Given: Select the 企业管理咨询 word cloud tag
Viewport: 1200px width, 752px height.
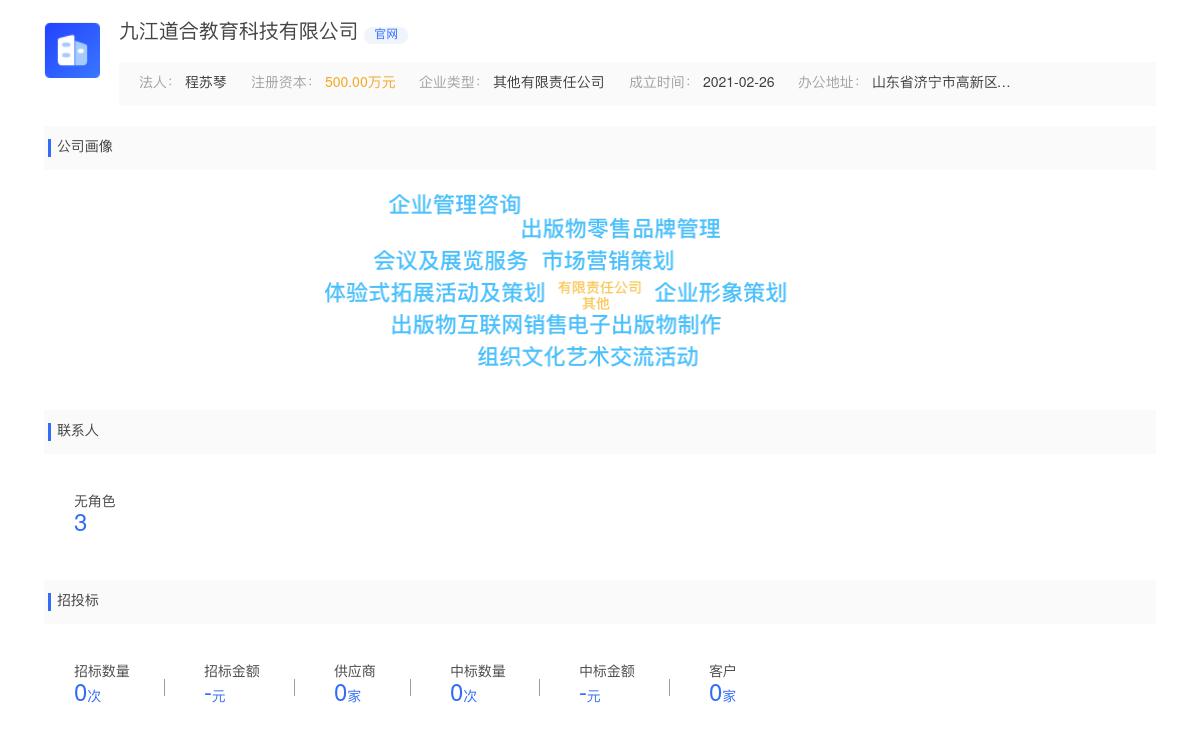Looking at the screenshot, I should [x=454, y=205].
